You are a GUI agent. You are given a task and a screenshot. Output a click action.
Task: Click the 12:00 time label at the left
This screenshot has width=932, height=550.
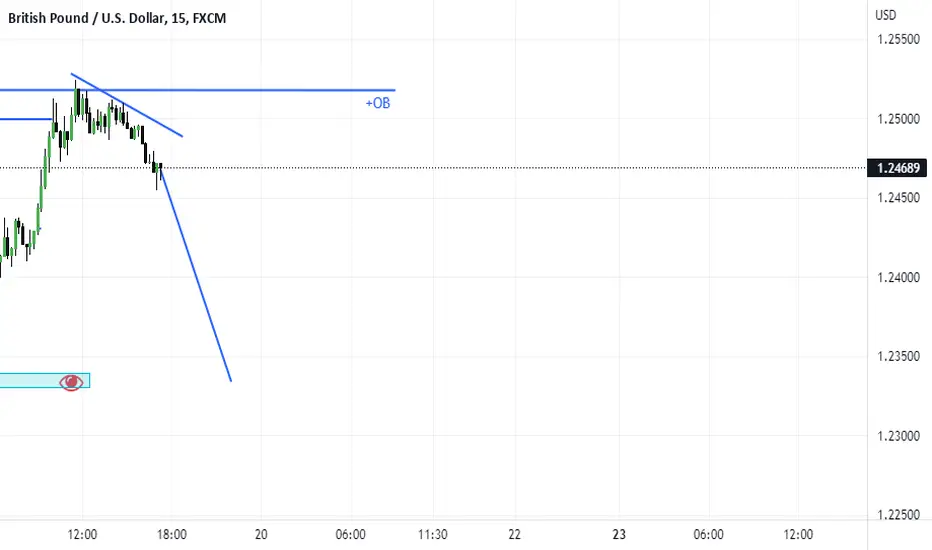coord(82,534)
